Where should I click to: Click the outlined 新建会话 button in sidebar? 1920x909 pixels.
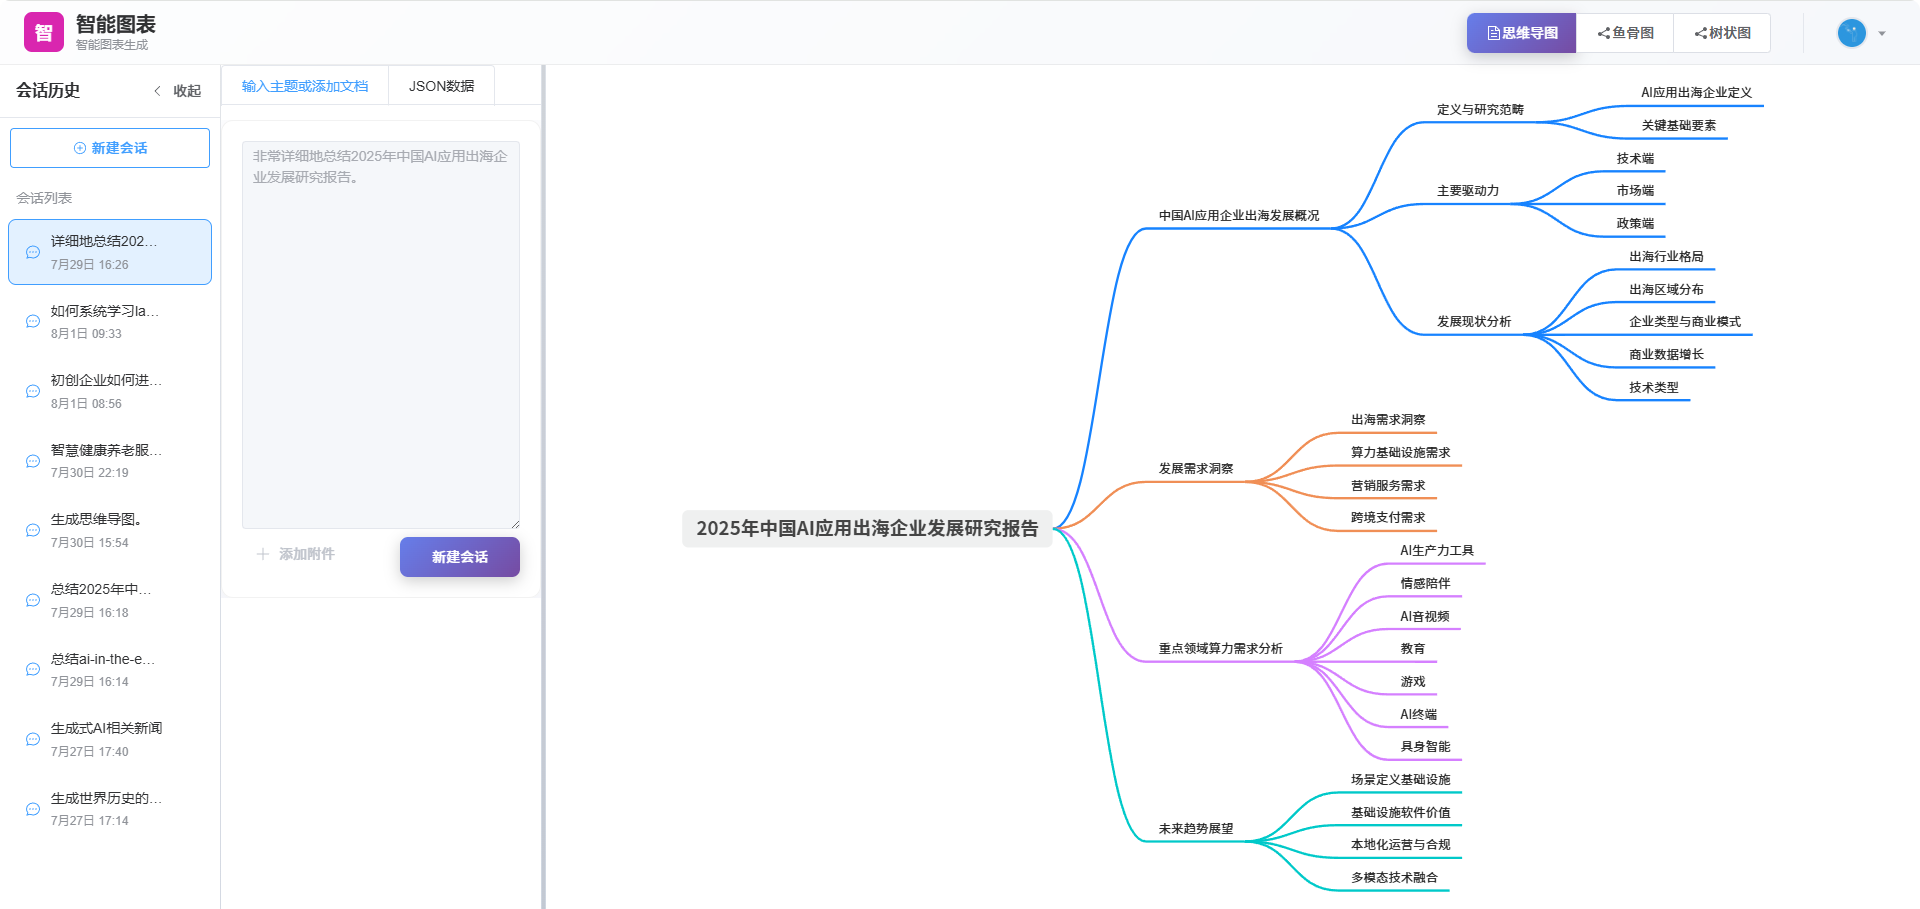click(110, 148)
